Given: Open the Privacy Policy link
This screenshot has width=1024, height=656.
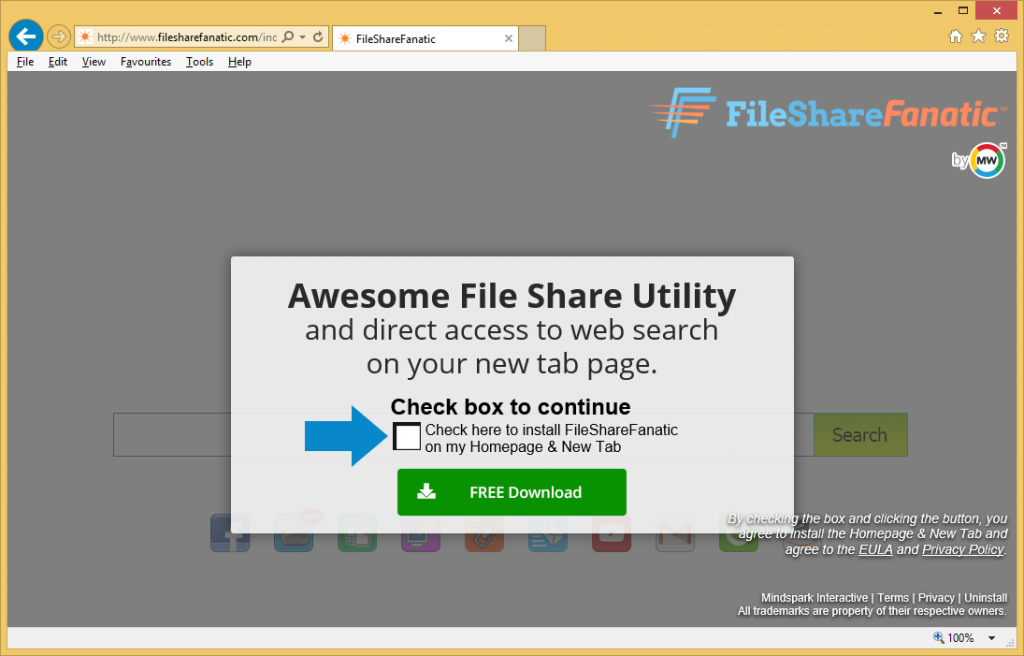Looking at the screenshot, I should click(962, 550).
